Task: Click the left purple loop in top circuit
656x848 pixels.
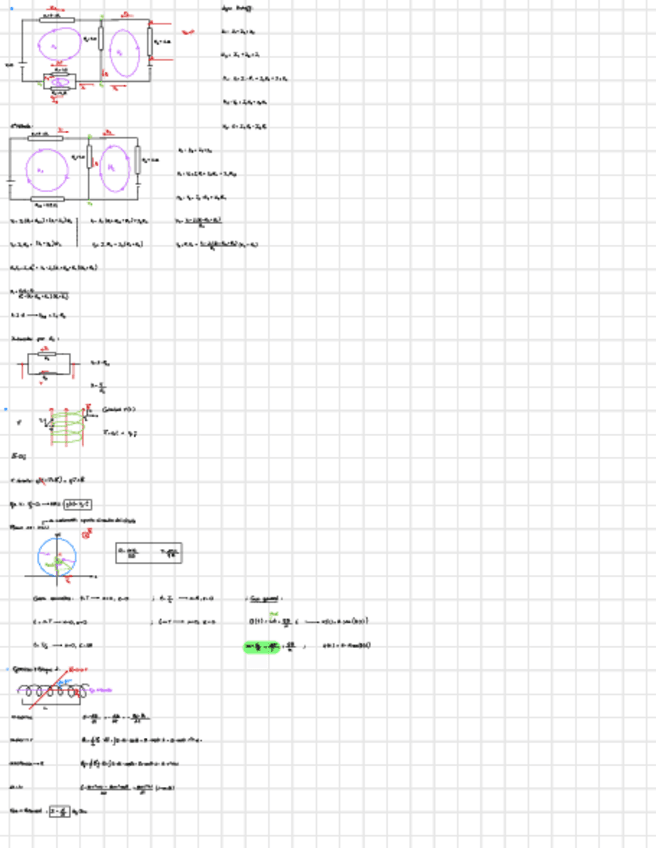Action: 59,45
